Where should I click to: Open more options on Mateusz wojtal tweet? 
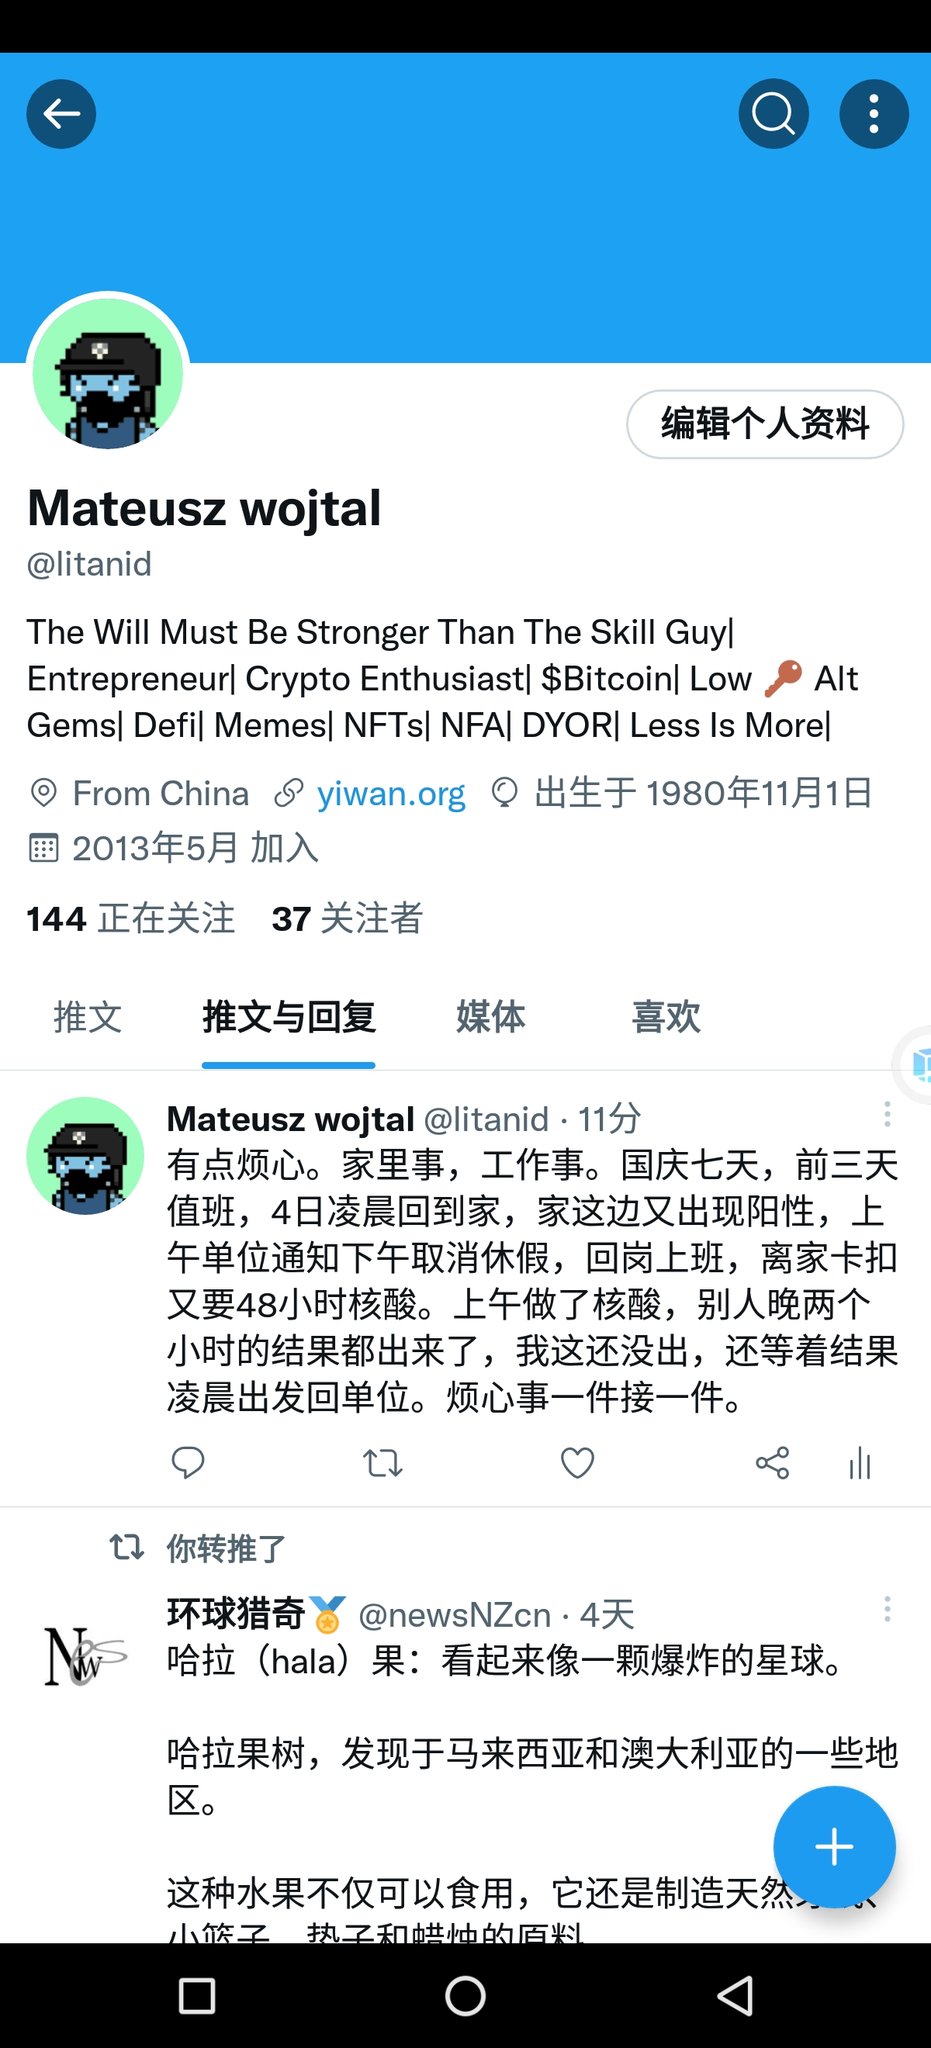coord(887,1114)
